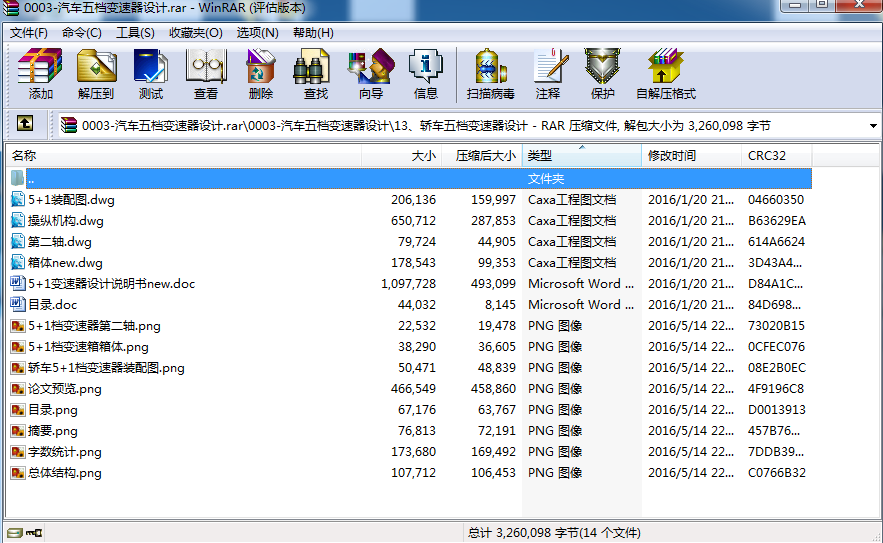Click size value 1,097,728
This screenshot has height=543, width=883.
(408, 284)
